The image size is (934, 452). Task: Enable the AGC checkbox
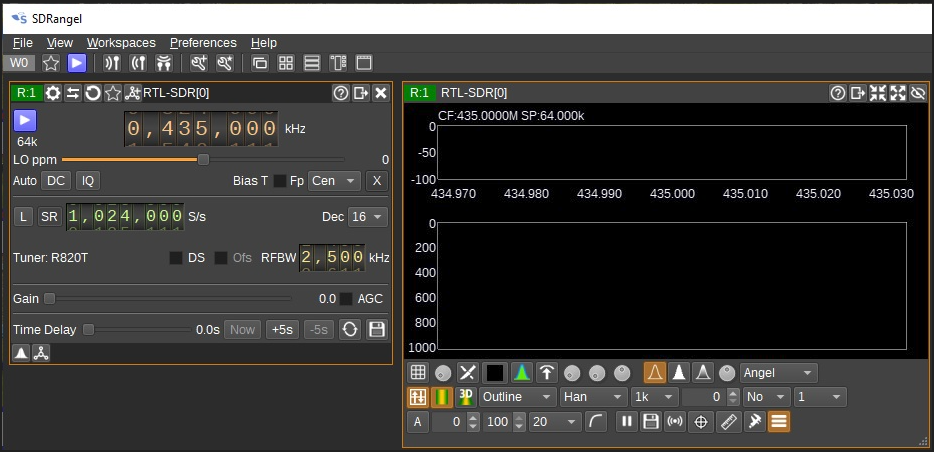click(x=345, y=299)
